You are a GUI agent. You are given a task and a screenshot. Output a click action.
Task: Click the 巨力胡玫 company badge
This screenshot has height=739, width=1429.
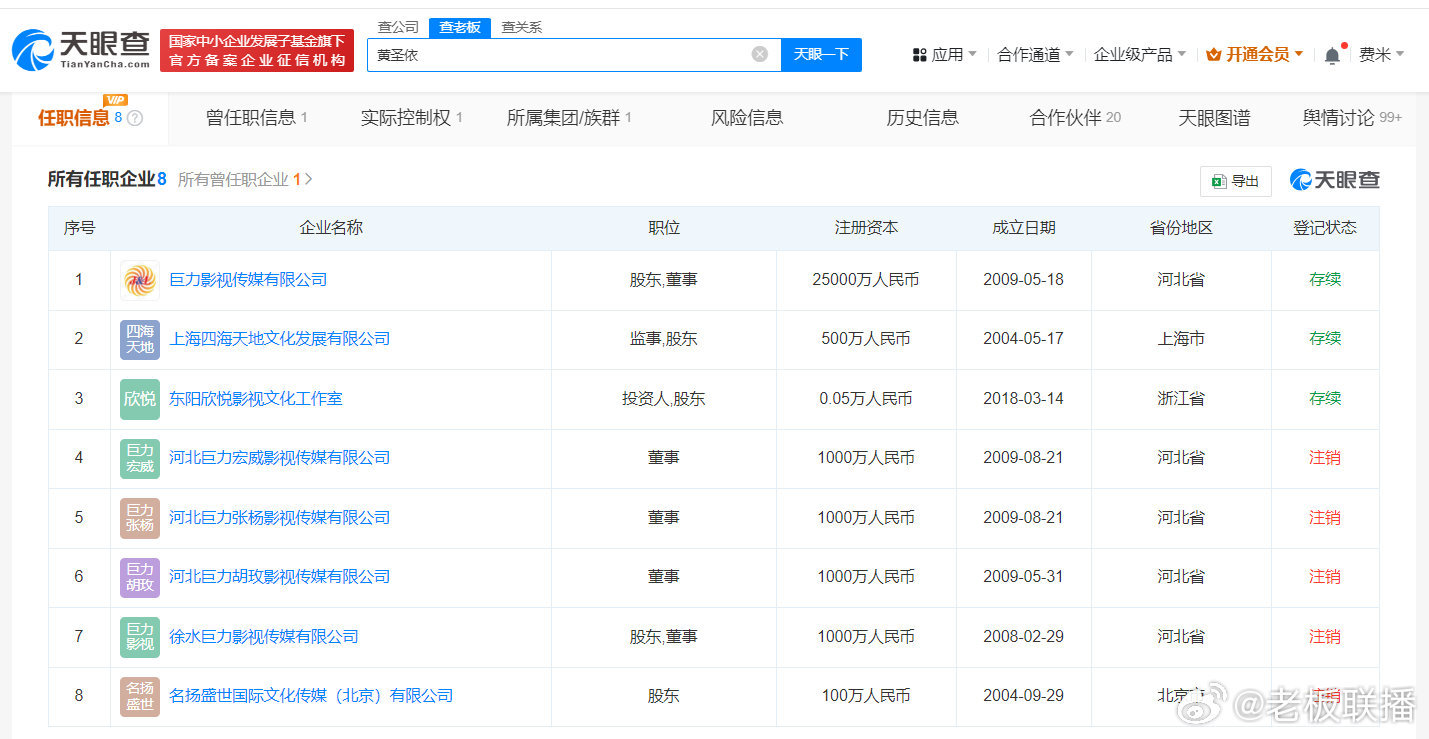click(140, 577)
